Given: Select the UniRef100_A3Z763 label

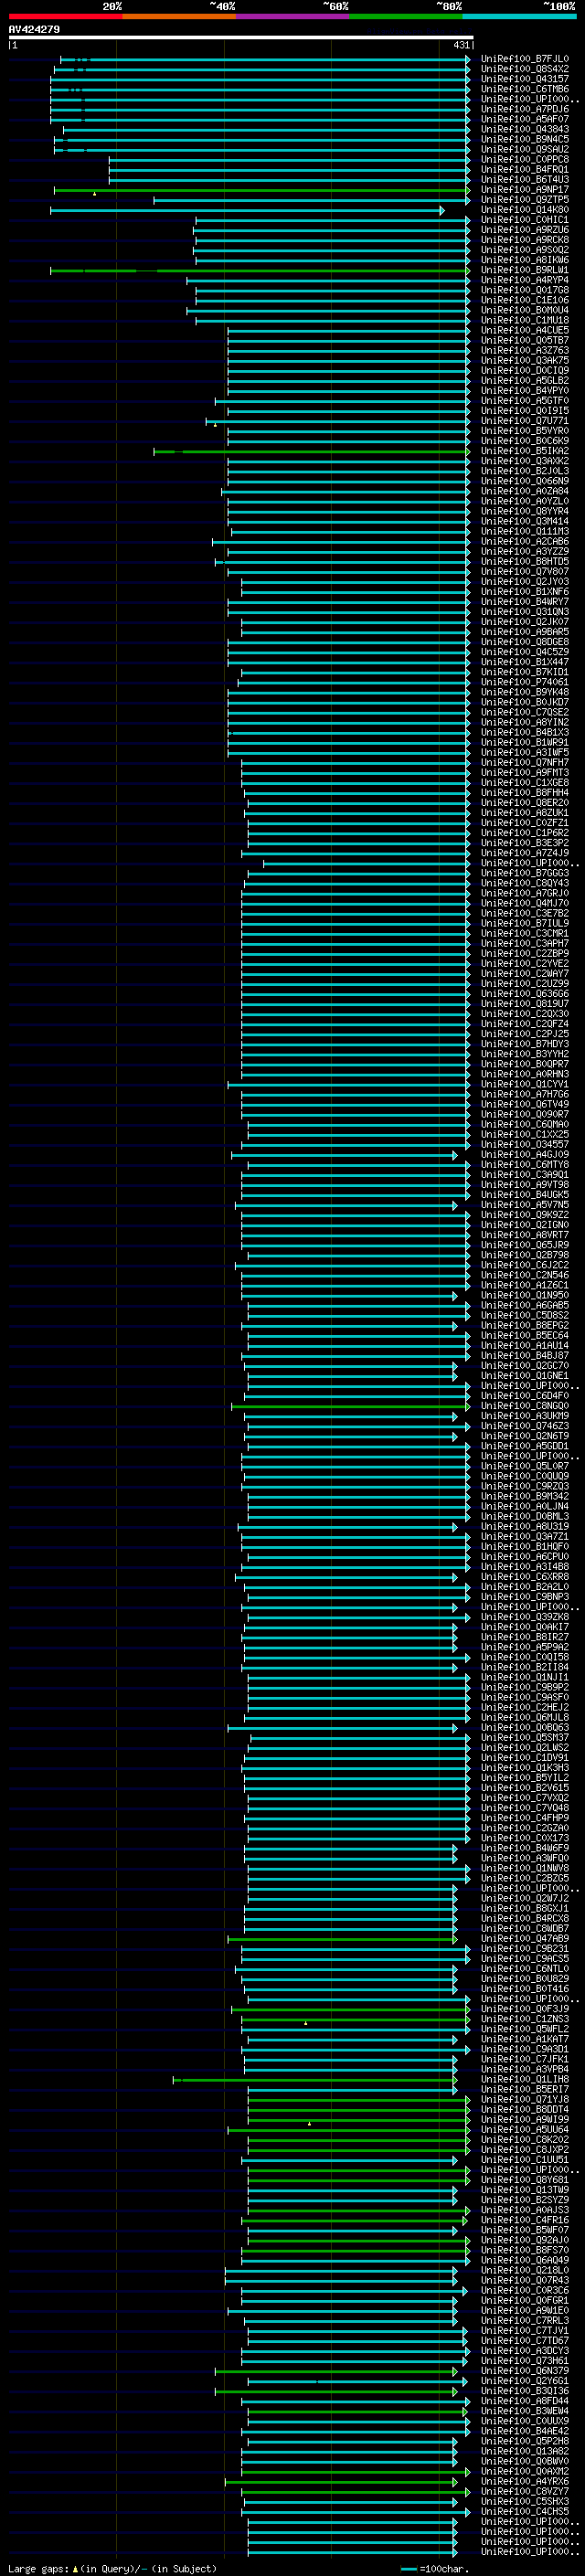Looking at the screenshot, I should click(525, 350).
